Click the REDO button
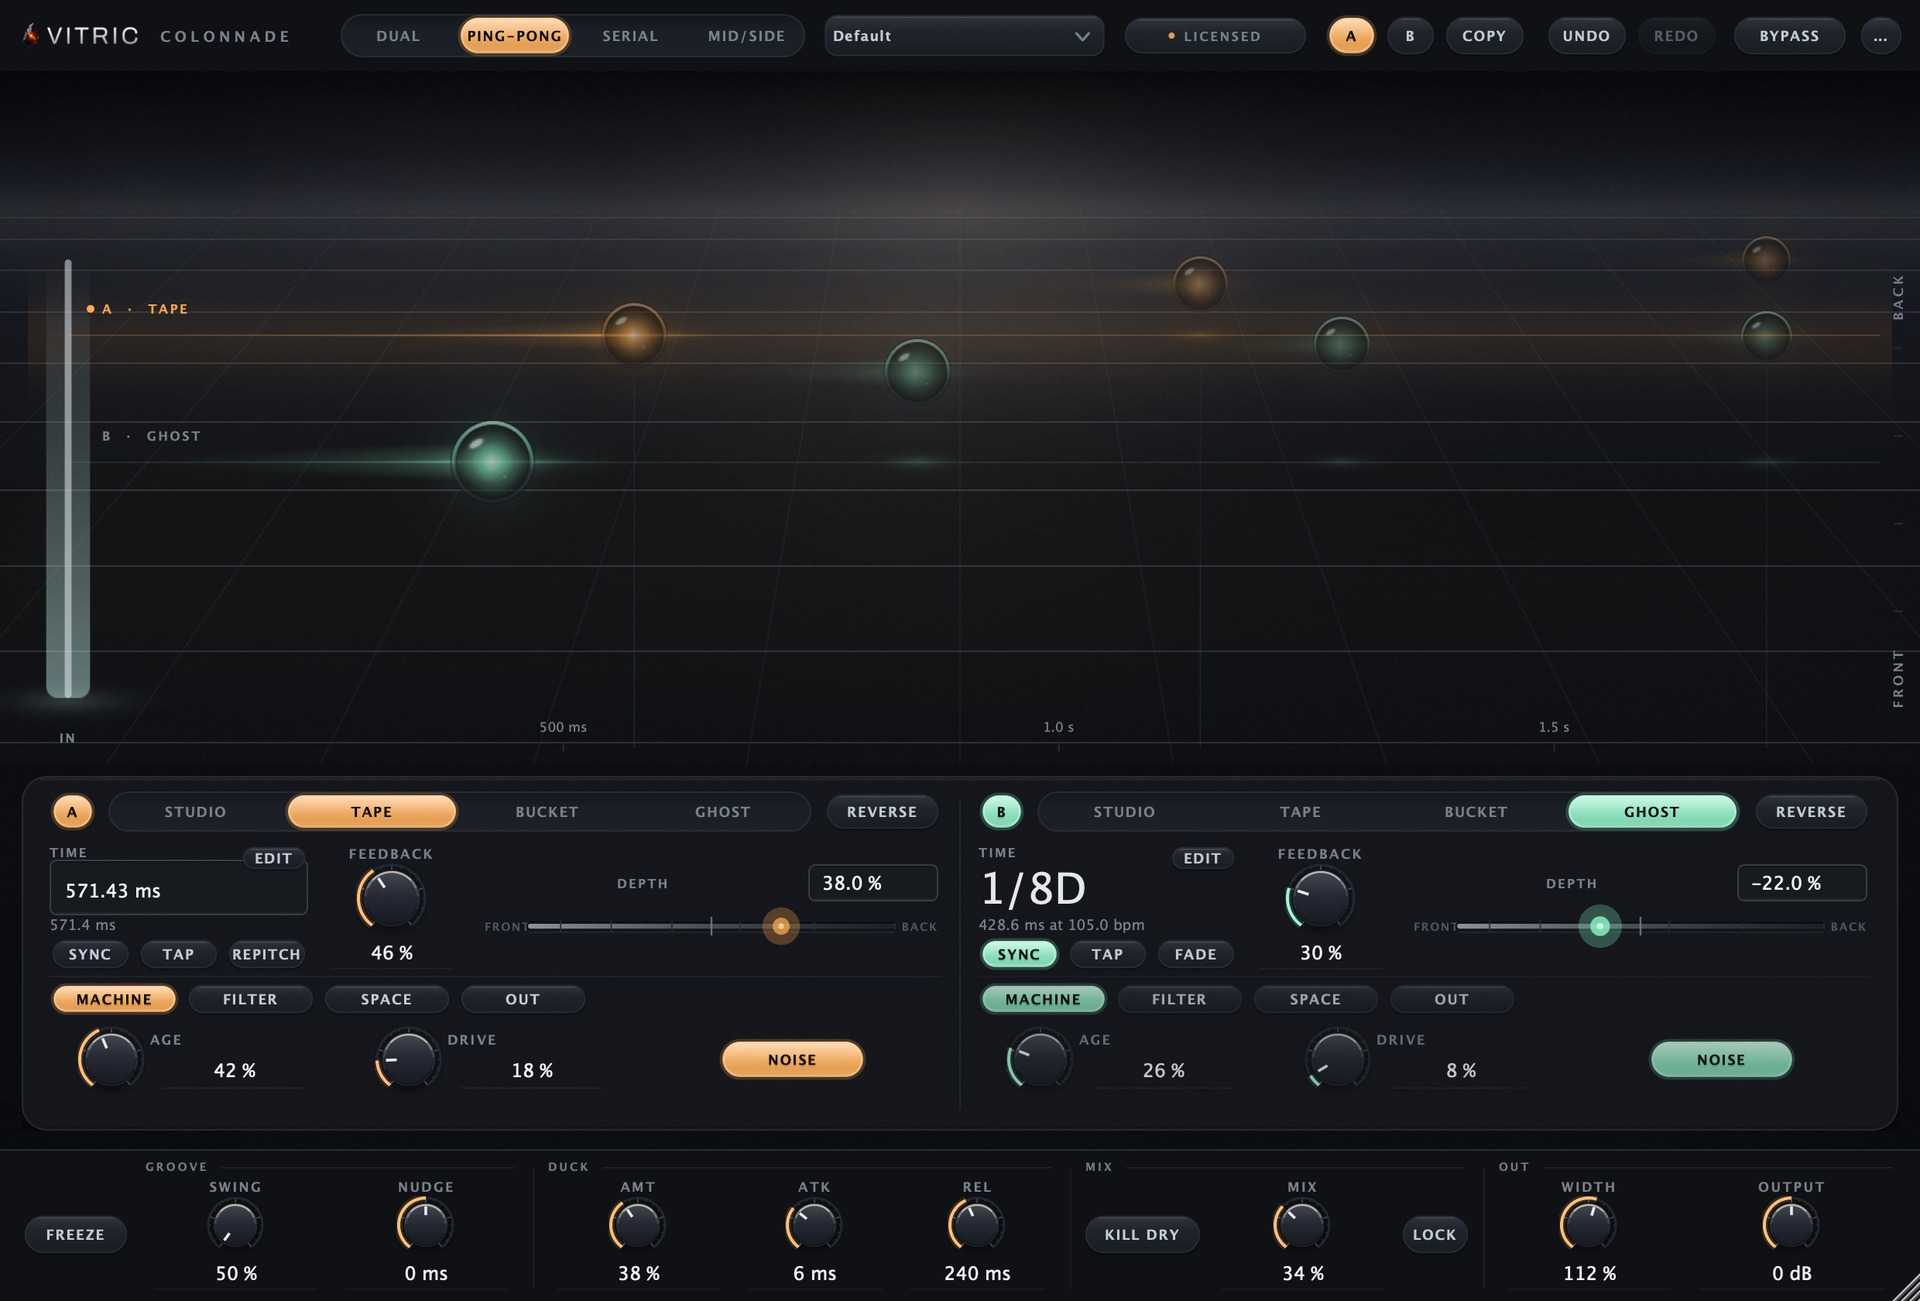1920x1301 pixels. (1676, 36)
